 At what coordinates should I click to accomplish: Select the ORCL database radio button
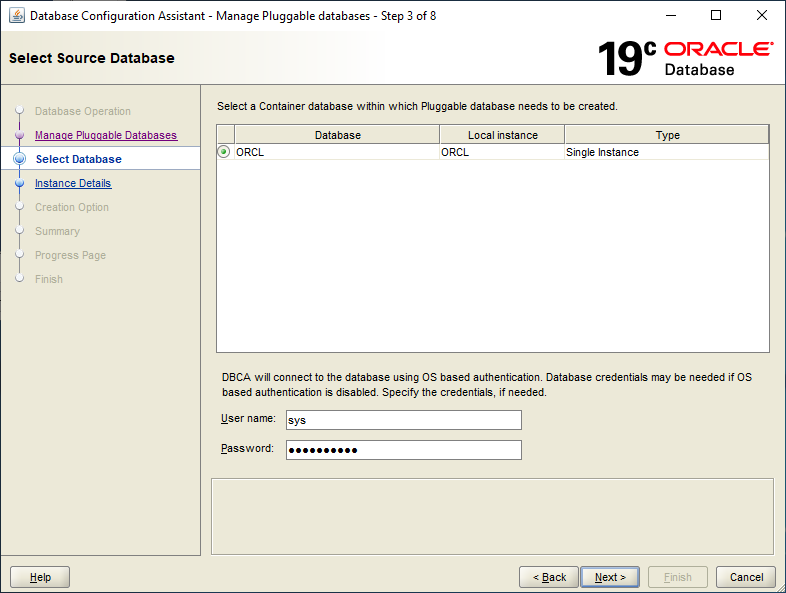pos(224,152)
